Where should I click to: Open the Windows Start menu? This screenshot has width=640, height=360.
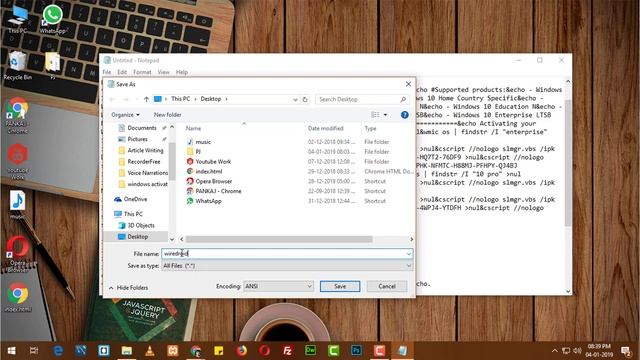point(11,351)
